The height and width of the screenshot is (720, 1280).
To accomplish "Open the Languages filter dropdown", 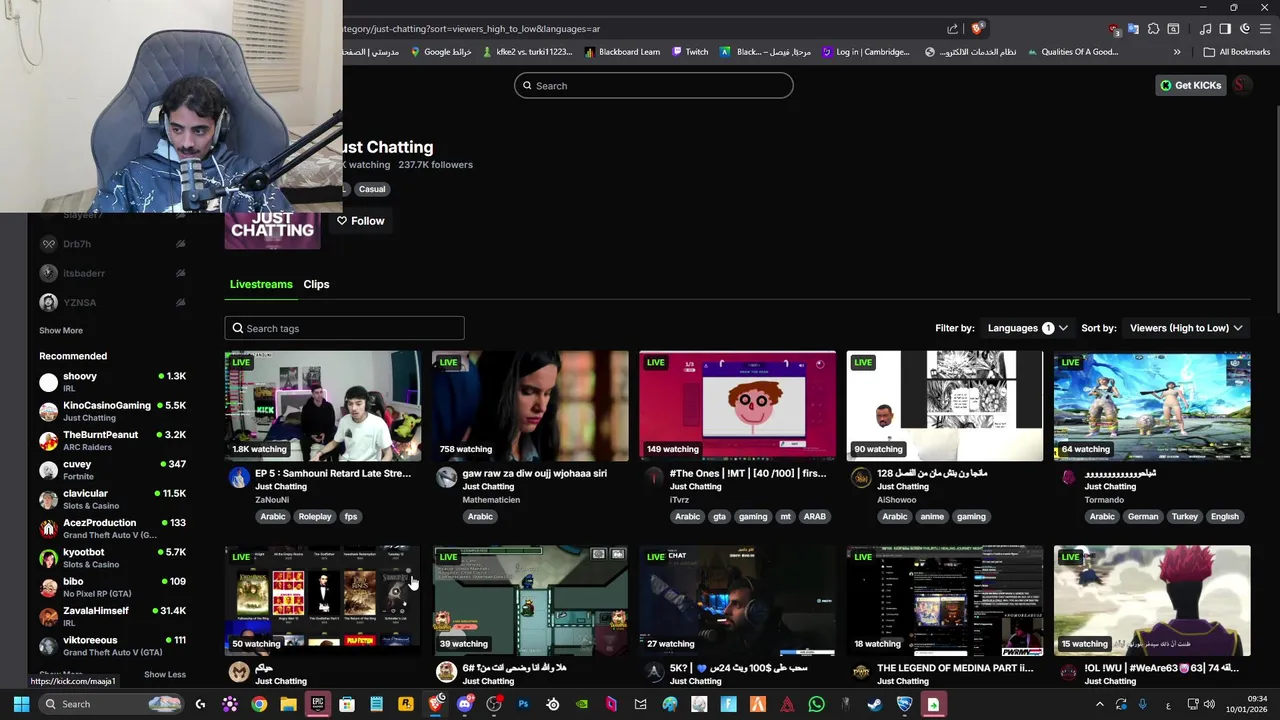I will [1027, 328].
